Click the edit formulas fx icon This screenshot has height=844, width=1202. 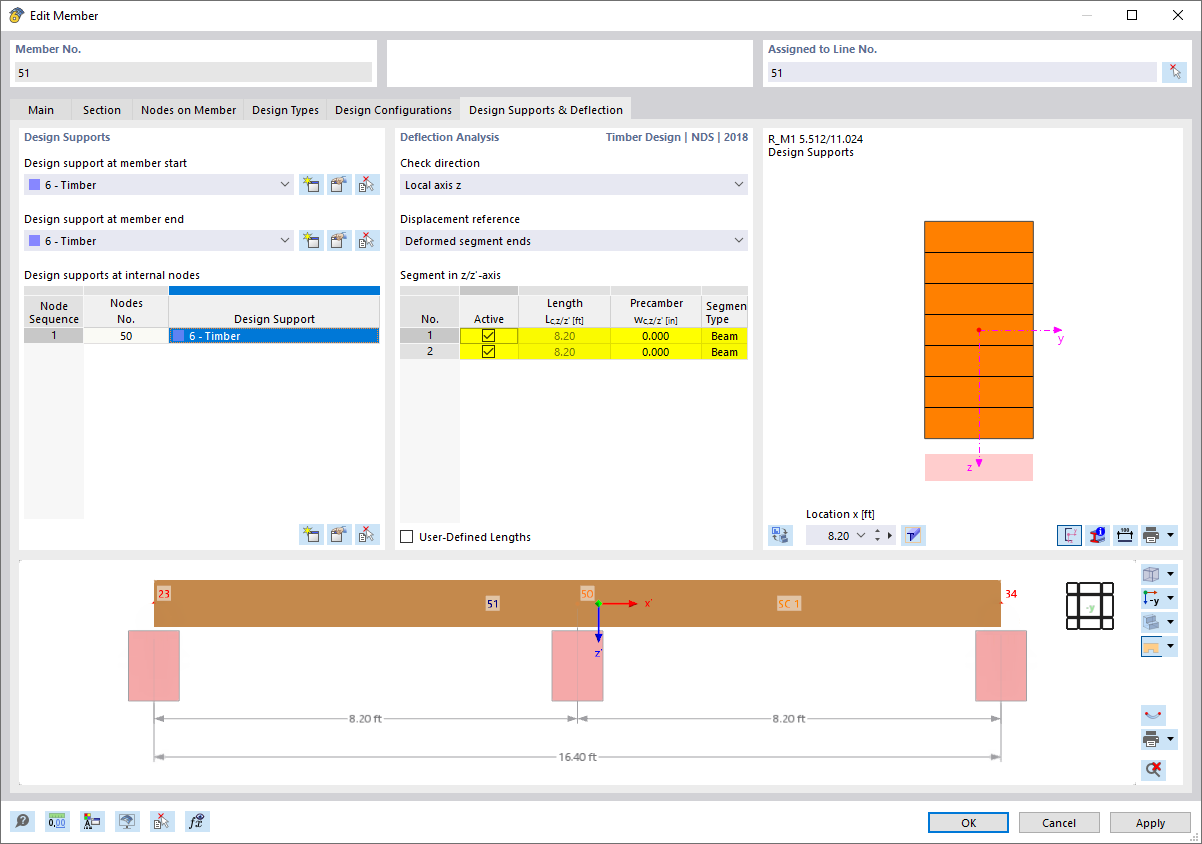tap(197, 821)
